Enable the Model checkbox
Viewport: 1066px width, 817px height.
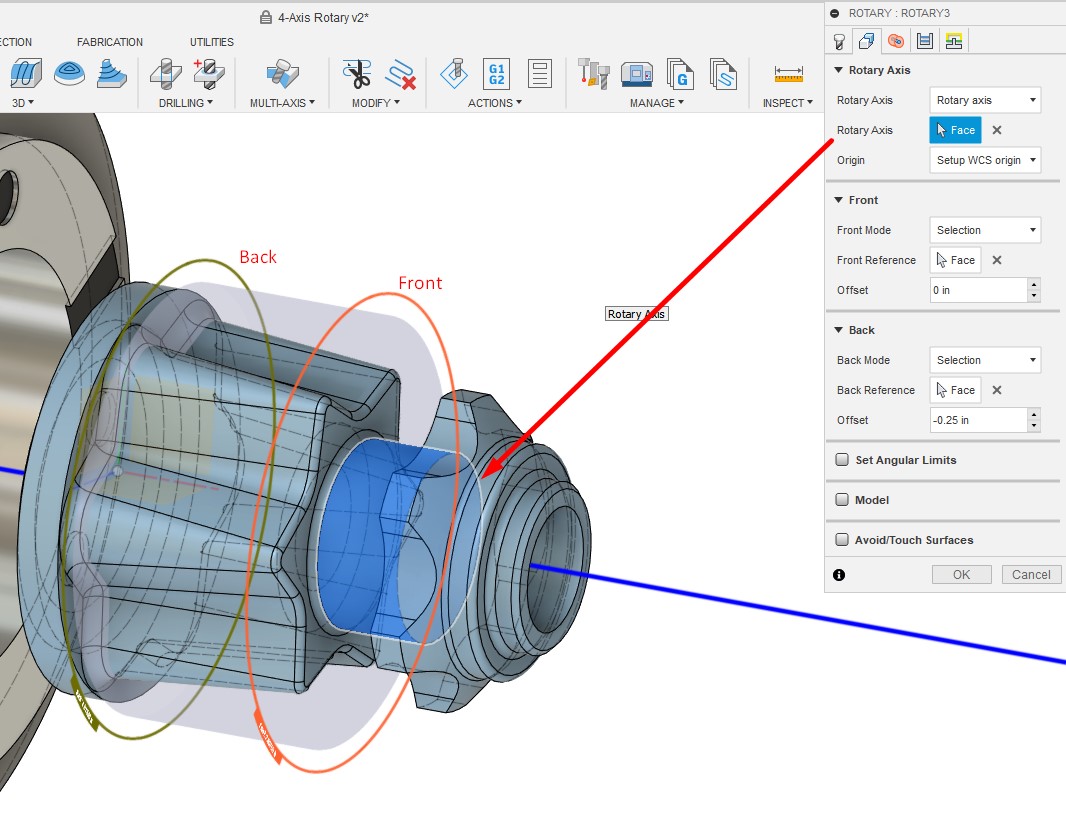click(x=842, y=500)
